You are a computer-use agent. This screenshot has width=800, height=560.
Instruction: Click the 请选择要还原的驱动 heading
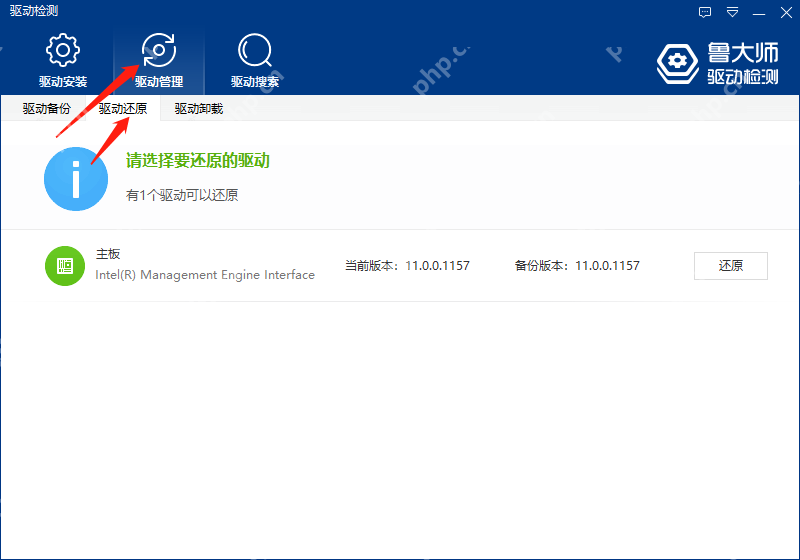tap(198, 161)
